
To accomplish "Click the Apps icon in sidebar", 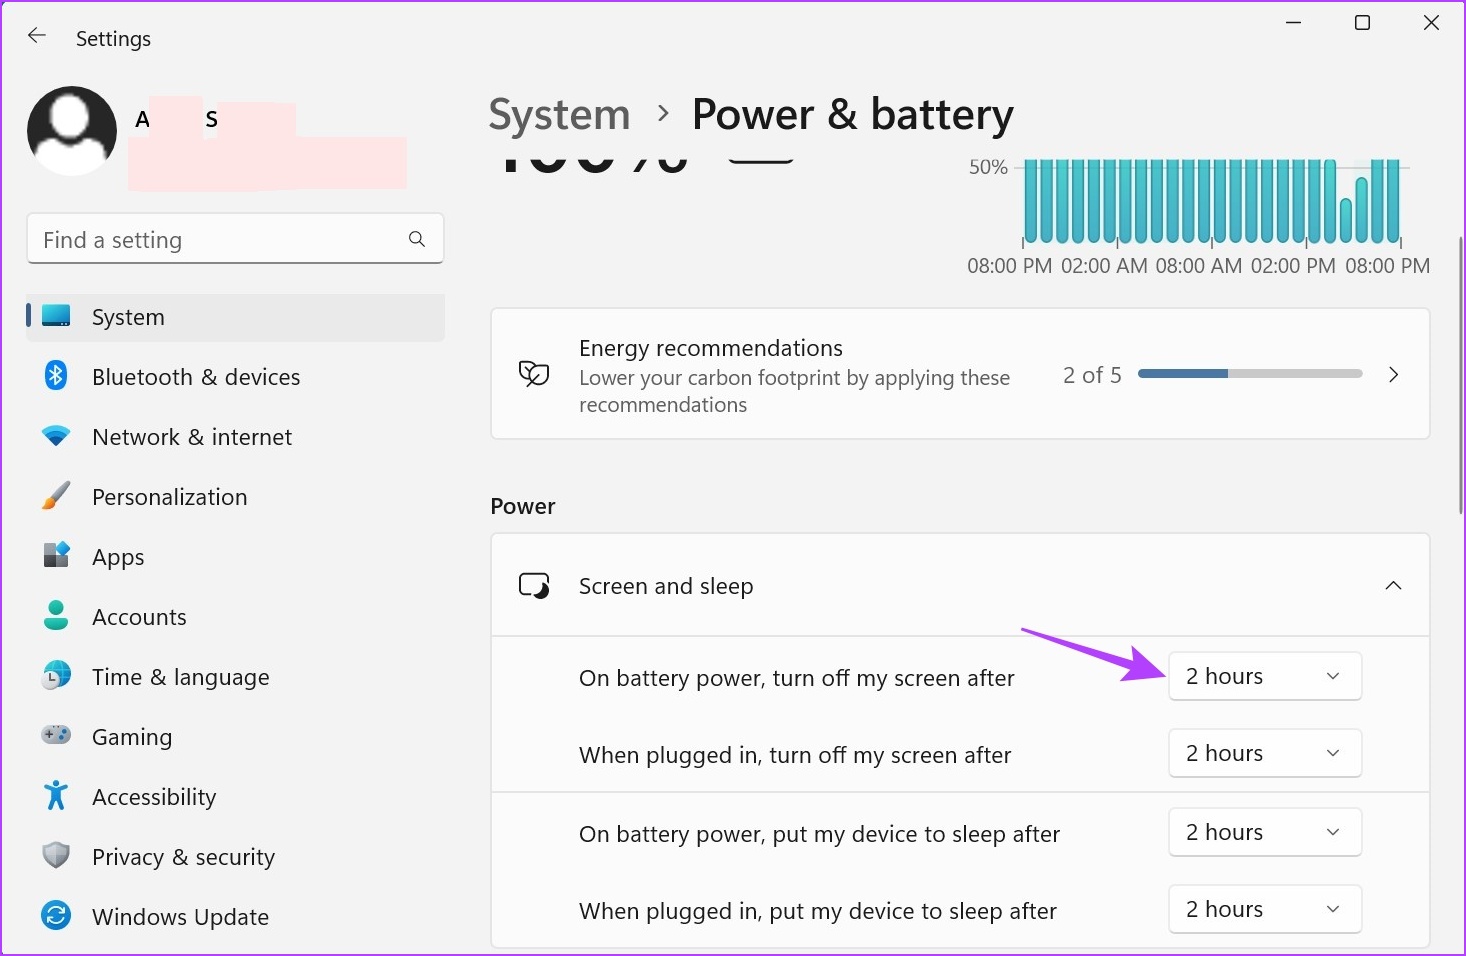I will [56, 555].
